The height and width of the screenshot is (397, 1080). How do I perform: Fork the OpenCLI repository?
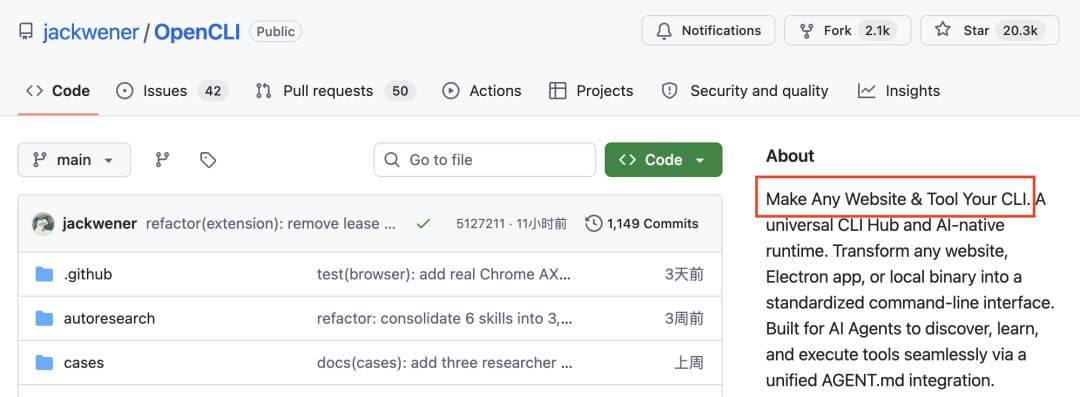coord(847,30)
